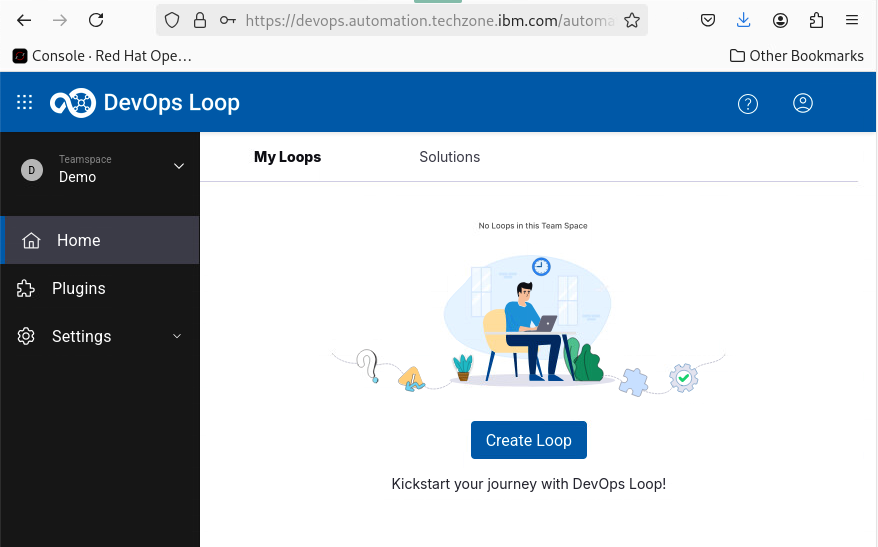This screenshot has width=878, height=547.
Task: Open the user profile icon in header
Action: 802,103
